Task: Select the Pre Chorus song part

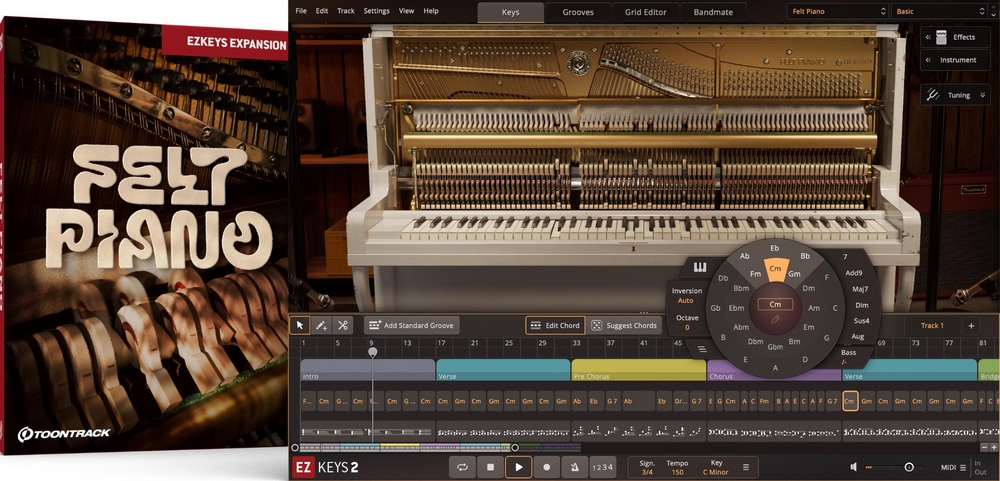Action: (x=638, y=370)
